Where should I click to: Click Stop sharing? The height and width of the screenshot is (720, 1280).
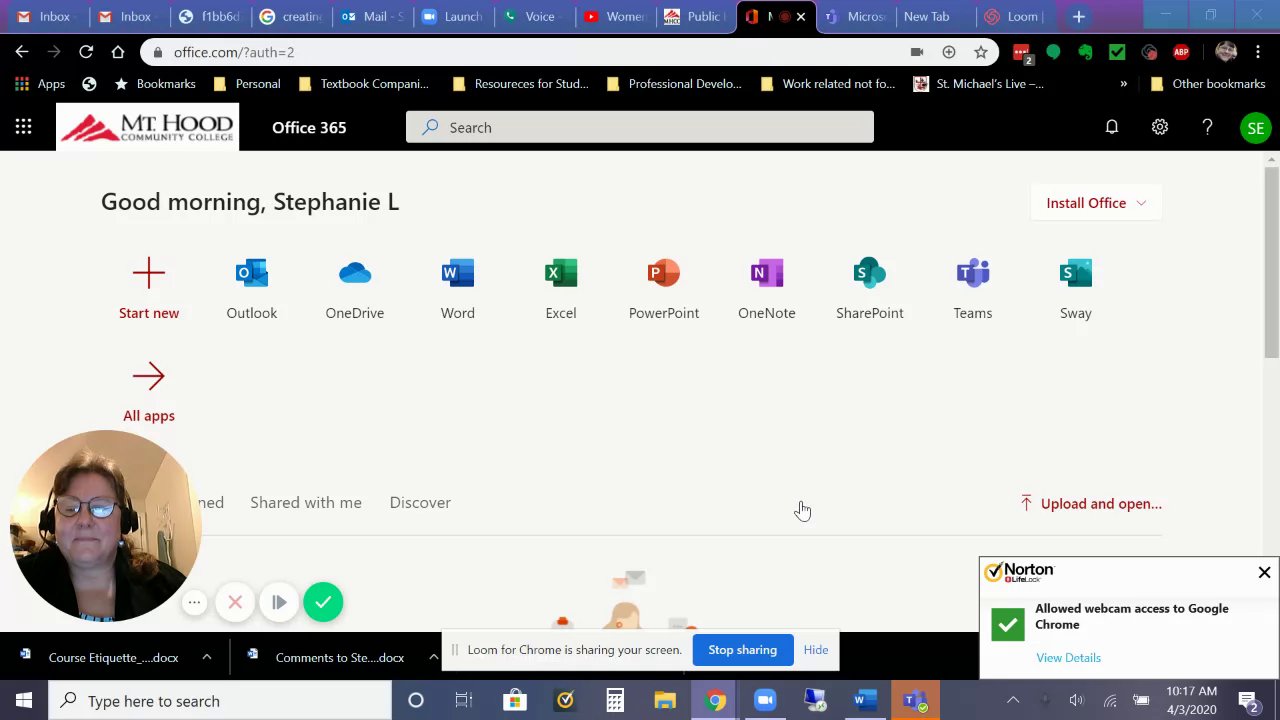[743, 650]
